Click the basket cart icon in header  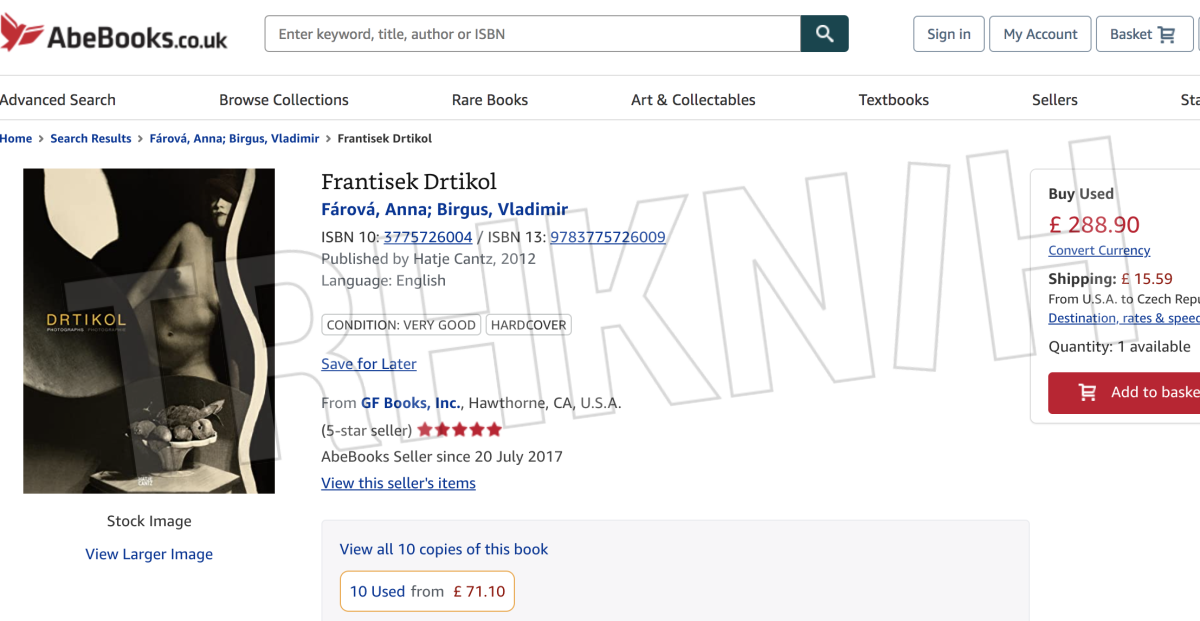click(x=1167, y=34)
